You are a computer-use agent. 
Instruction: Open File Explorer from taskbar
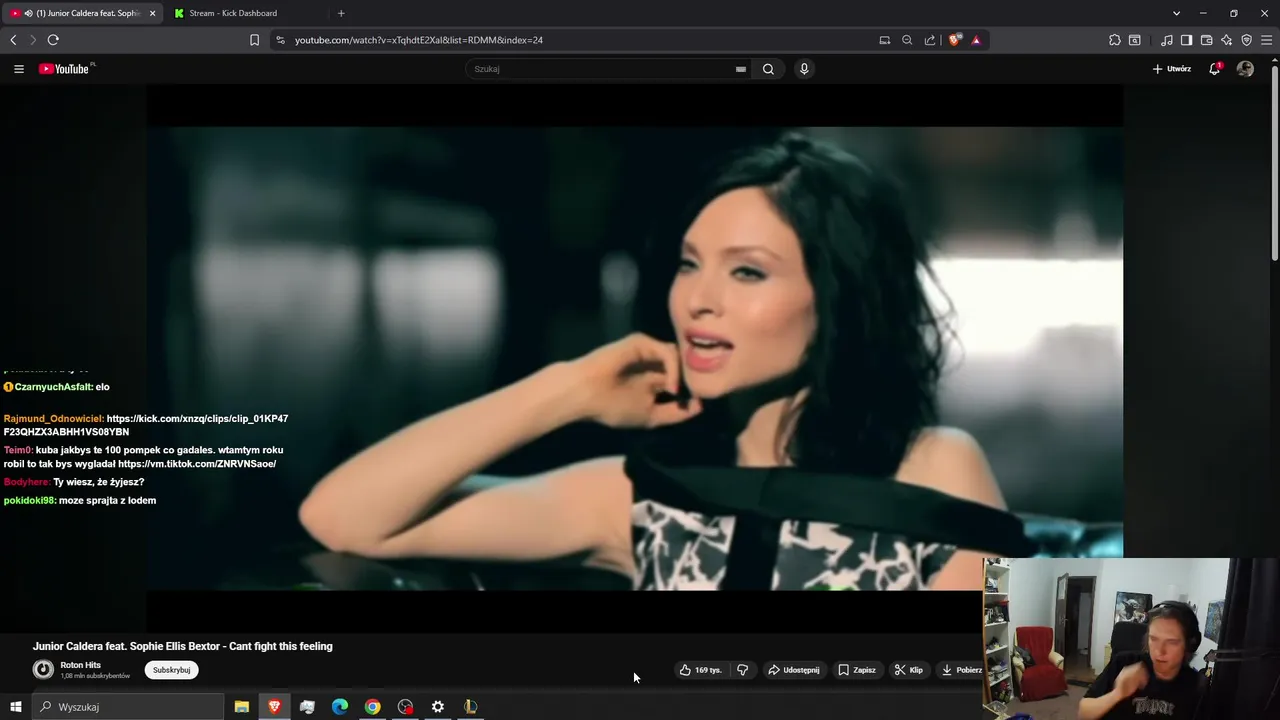pos(242,707)
